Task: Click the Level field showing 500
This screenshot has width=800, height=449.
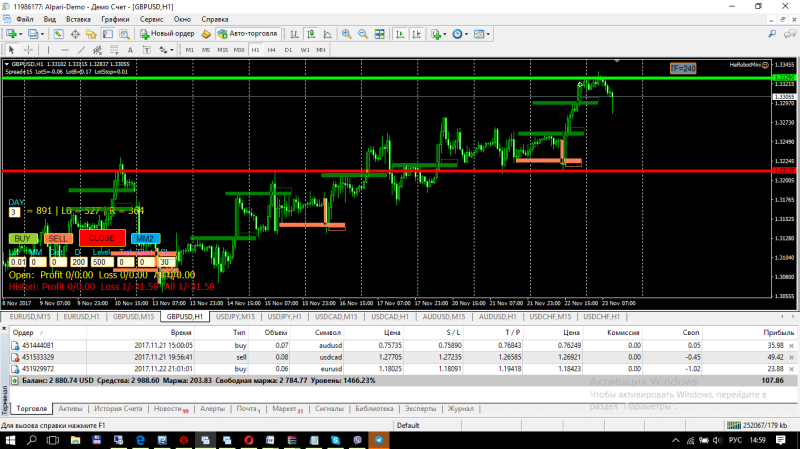Action: point(102,262)
